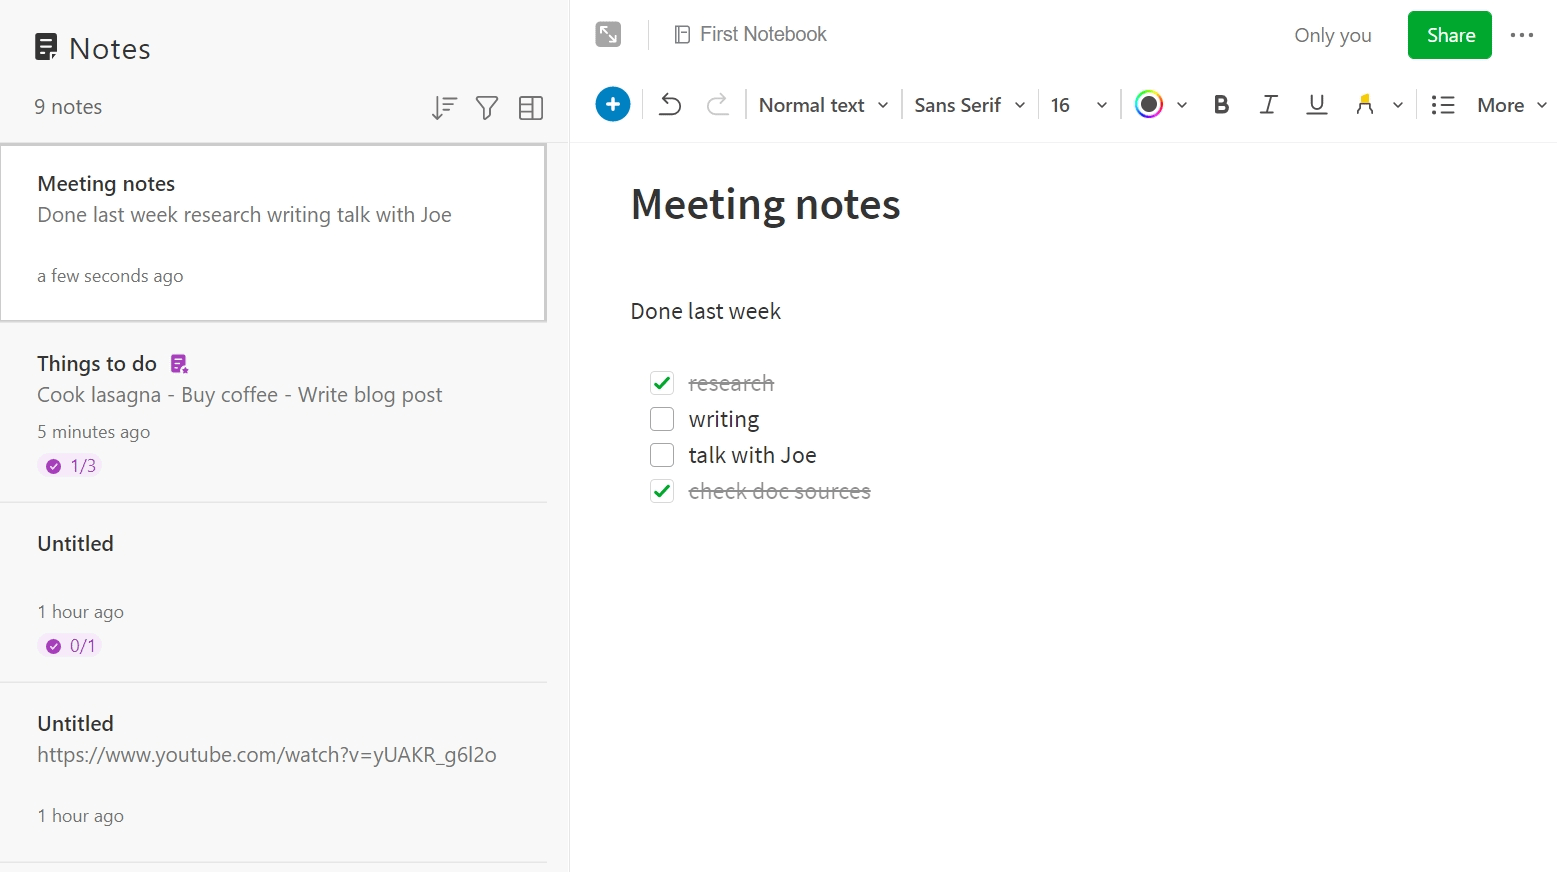This screenshot has height=872, width=1557.
Task: Undo the last edit
Action: point(670,104)
